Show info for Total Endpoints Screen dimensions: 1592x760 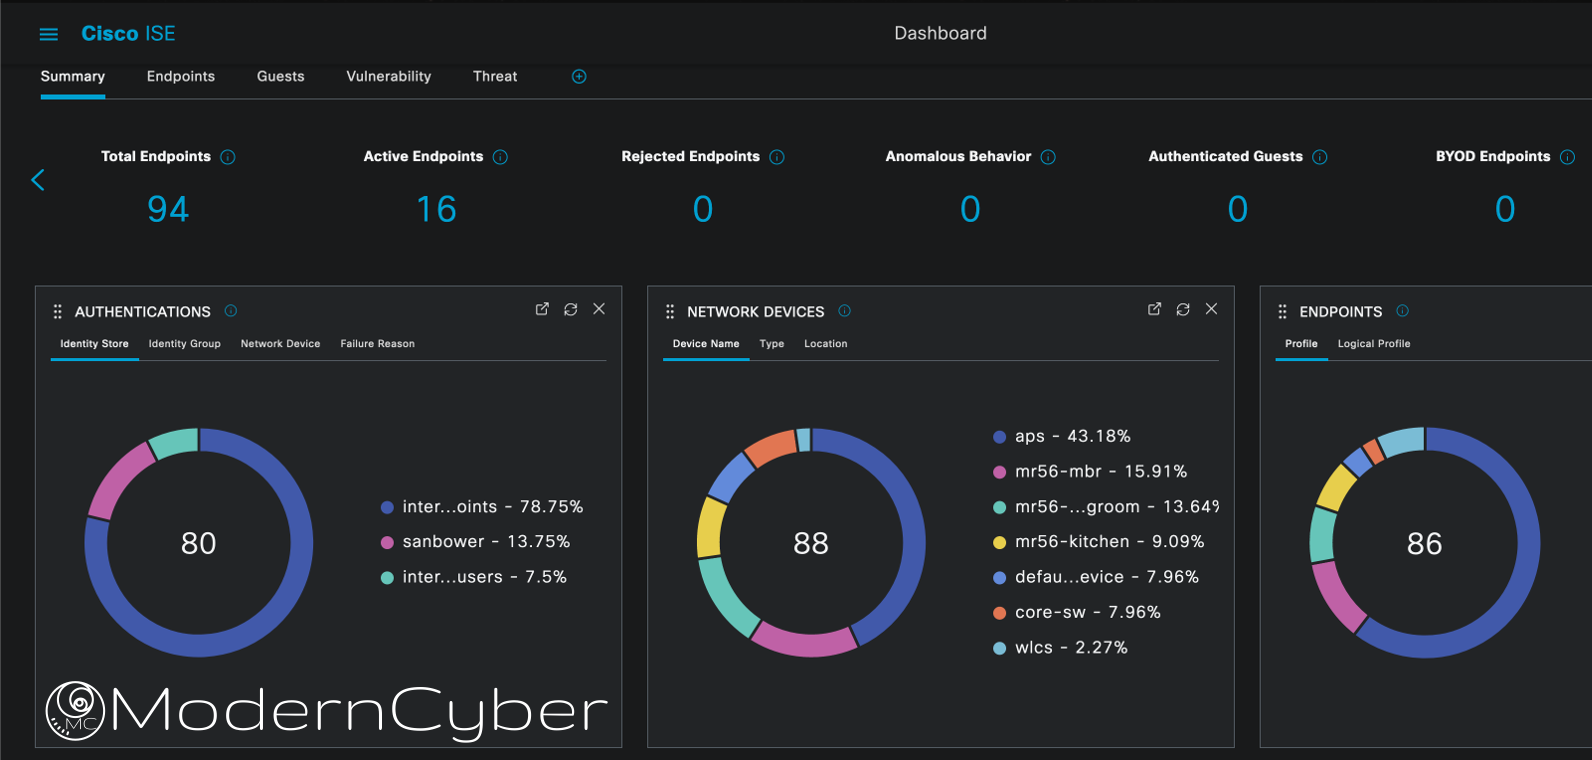228,157
